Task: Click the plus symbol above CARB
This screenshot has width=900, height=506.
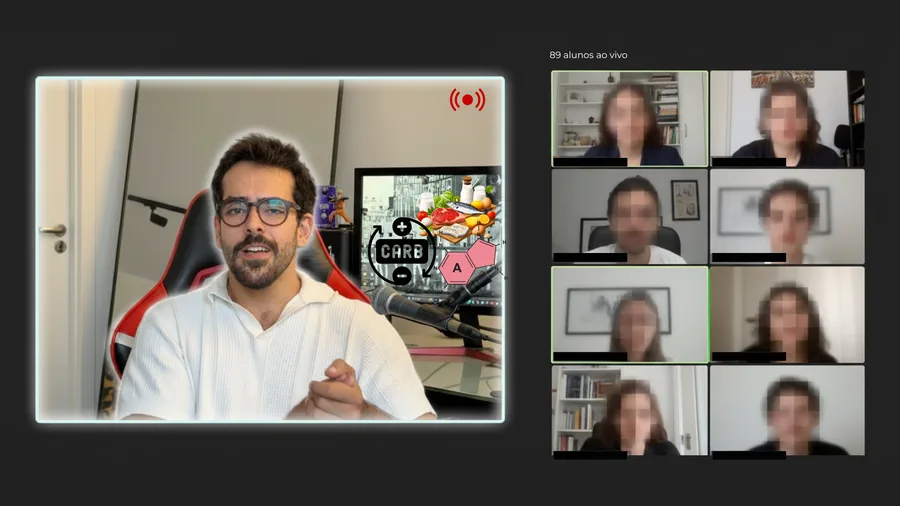Action: (402, 227)
